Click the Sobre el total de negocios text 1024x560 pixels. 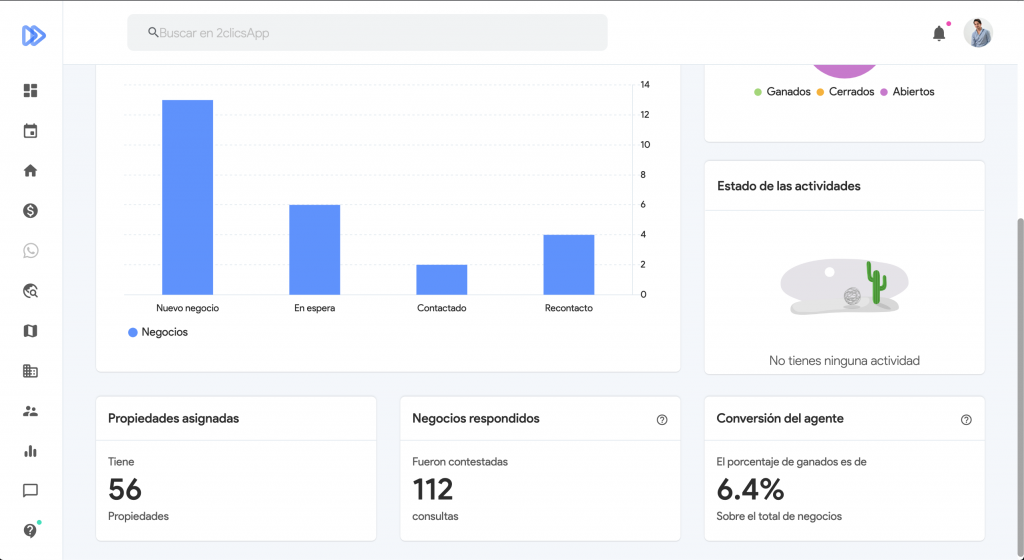pyautogui.click(x=779, y=516)
